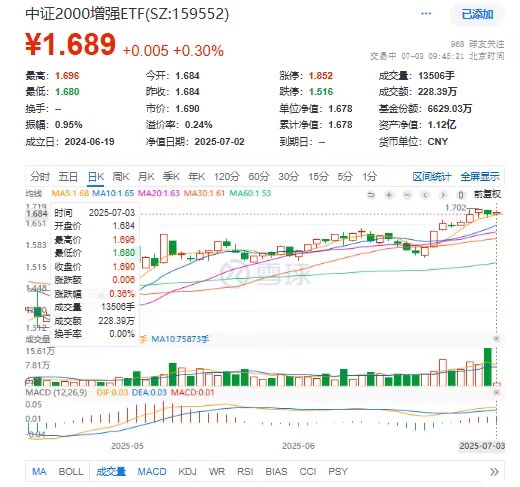Toggle the RSI indicator

pos(245,471)
